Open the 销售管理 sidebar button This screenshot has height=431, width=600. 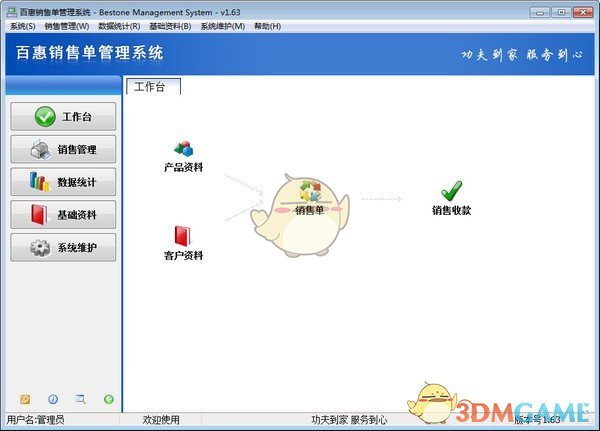[63, 149]
